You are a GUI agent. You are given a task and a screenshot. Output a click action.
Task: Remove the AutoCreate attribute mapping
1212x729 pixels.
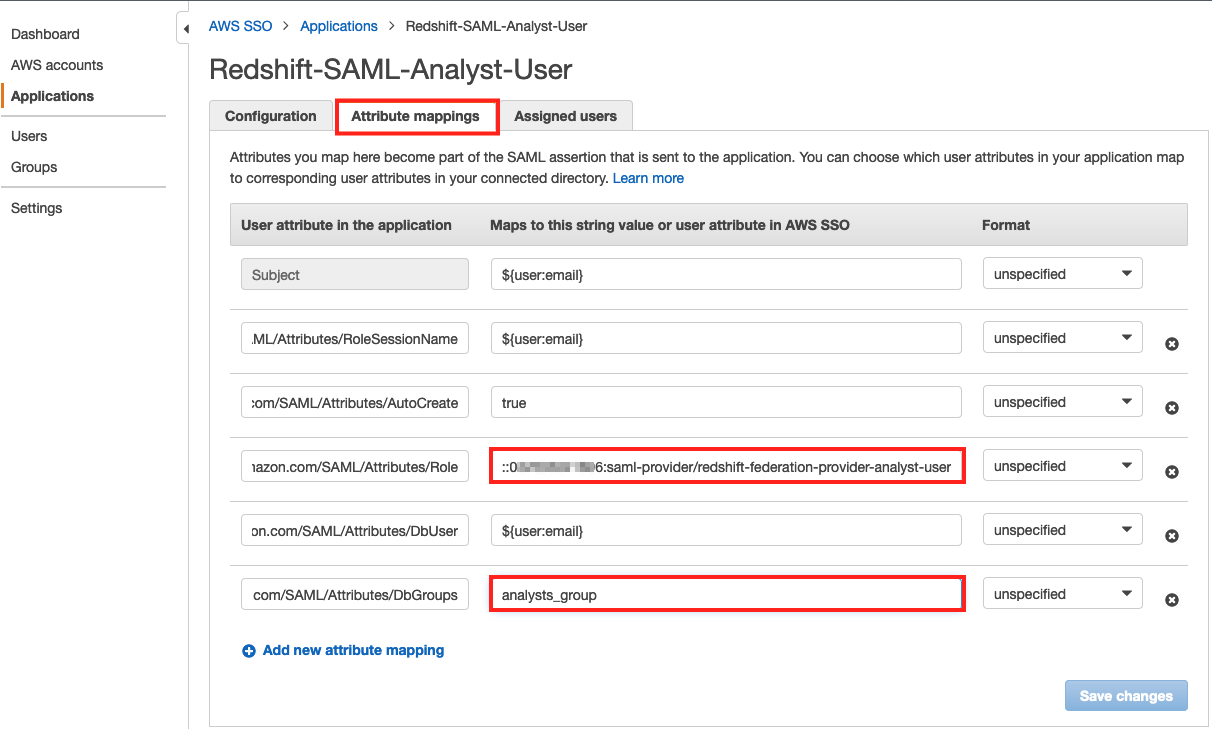click(x=1172, y=408)
